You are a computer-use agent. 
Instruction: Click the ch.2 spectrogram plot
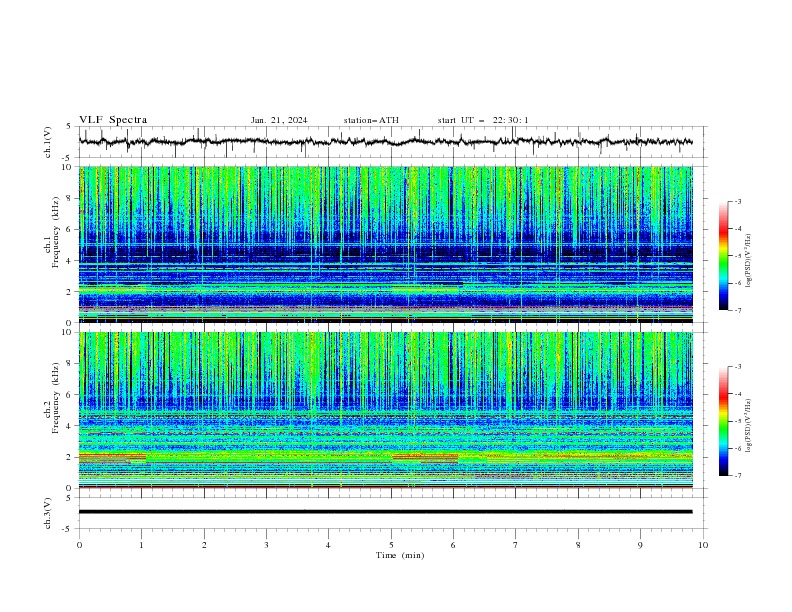[x=386, y=410]
